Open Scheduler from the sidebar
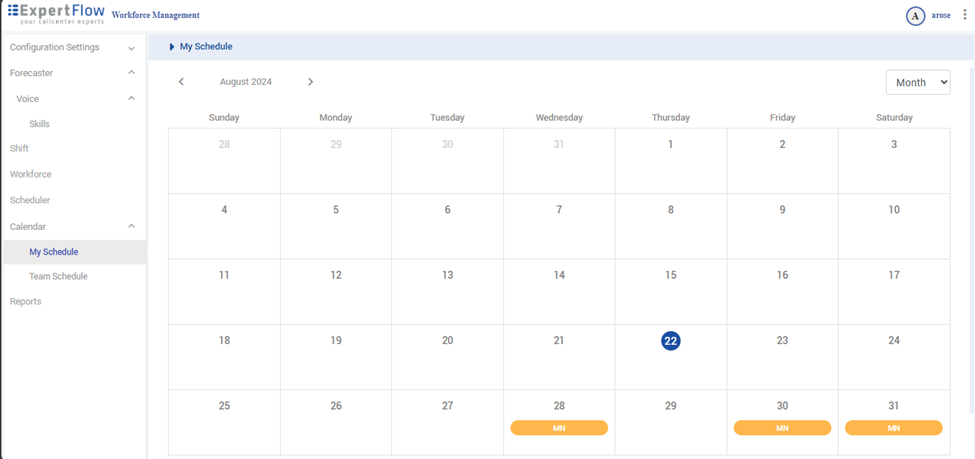This screenshot has height=459, width=975. (x=30, y=200)
